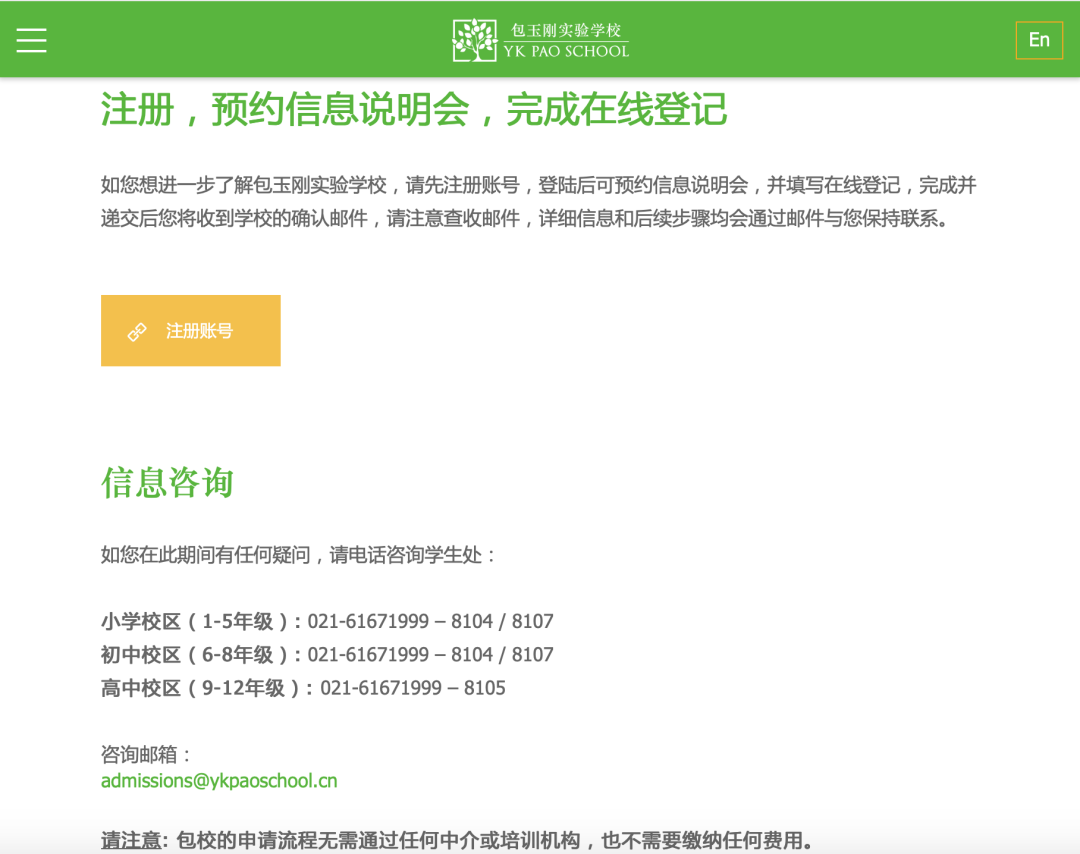Click the 小学校区（1-5年级）label
Image resolution: width=1080 pixels, height=854 pixels.
click(x=200, y=622)
